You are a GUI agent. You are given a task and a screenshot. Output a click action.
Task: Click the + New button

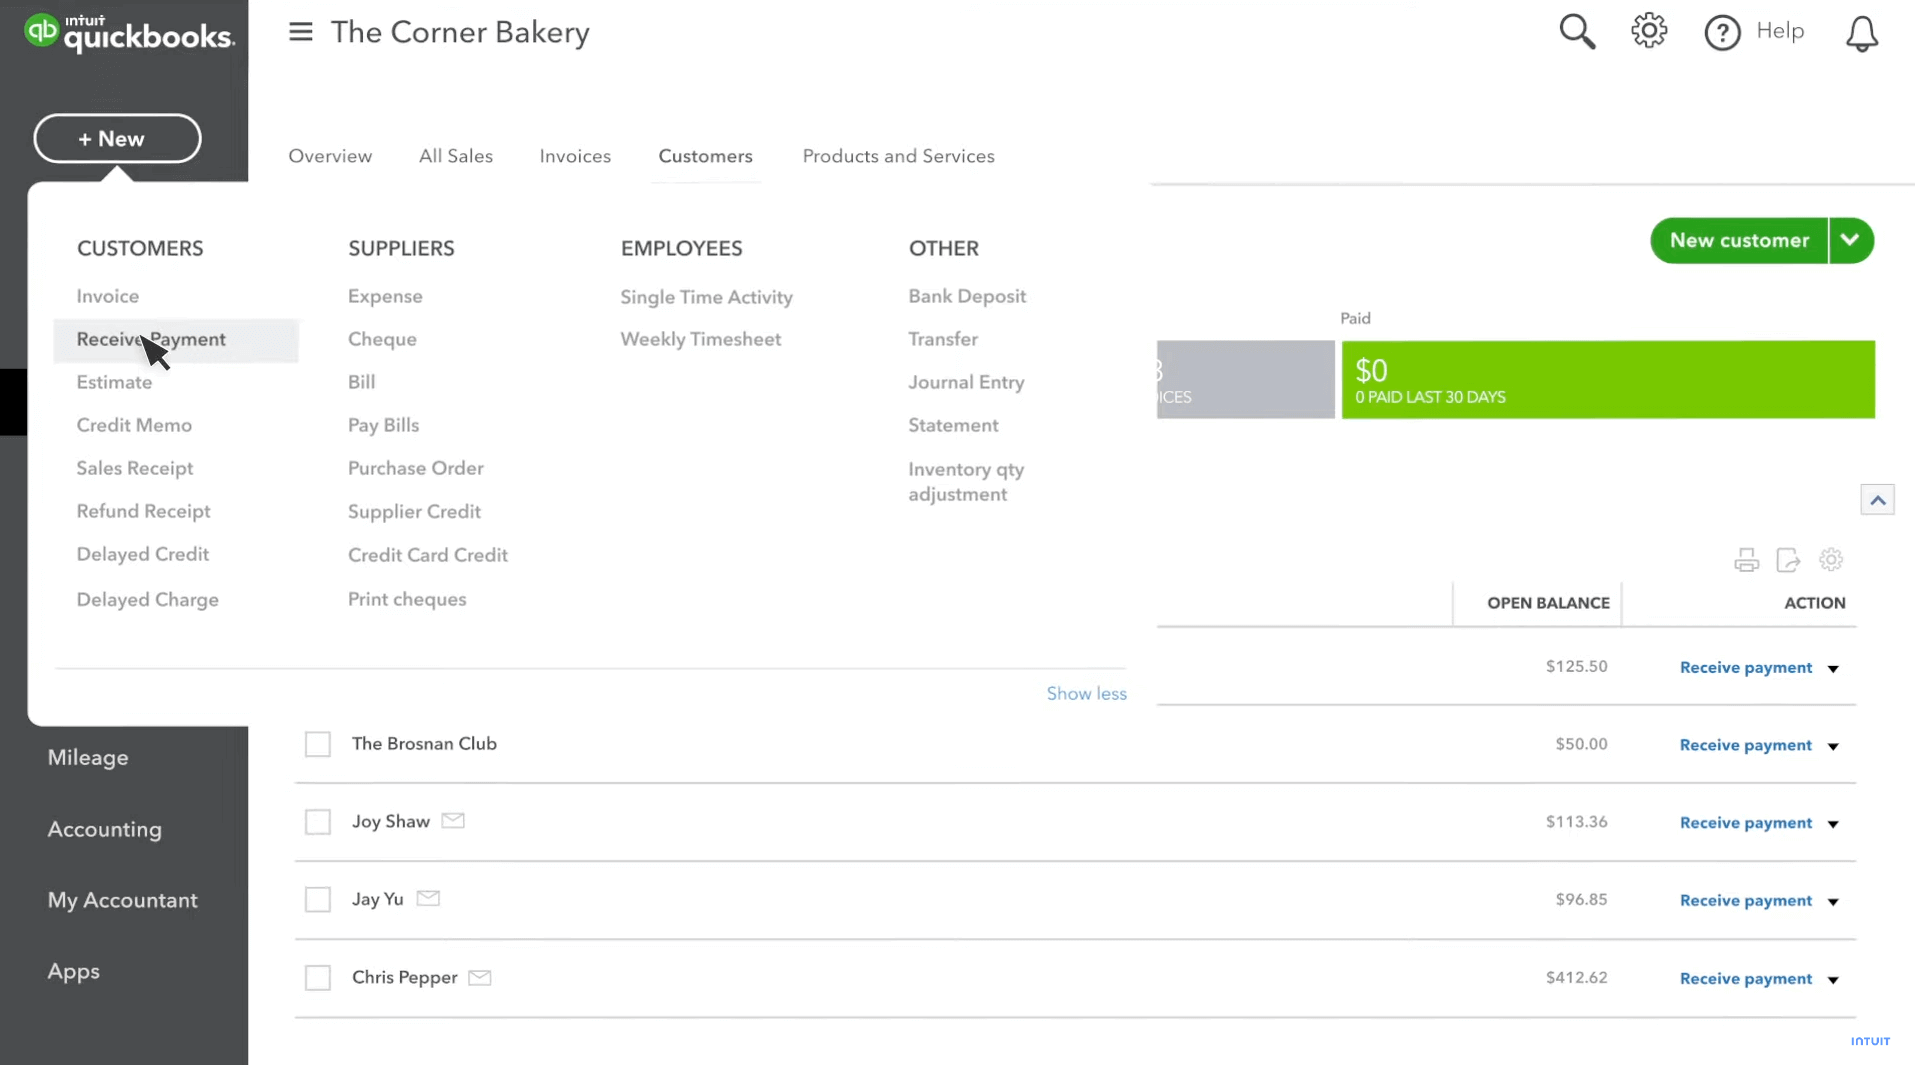117,139
